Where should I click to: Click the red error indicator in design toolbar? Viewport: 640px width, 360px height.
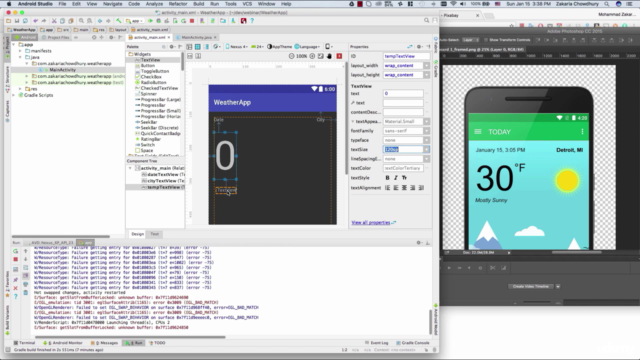pos(339,56)
